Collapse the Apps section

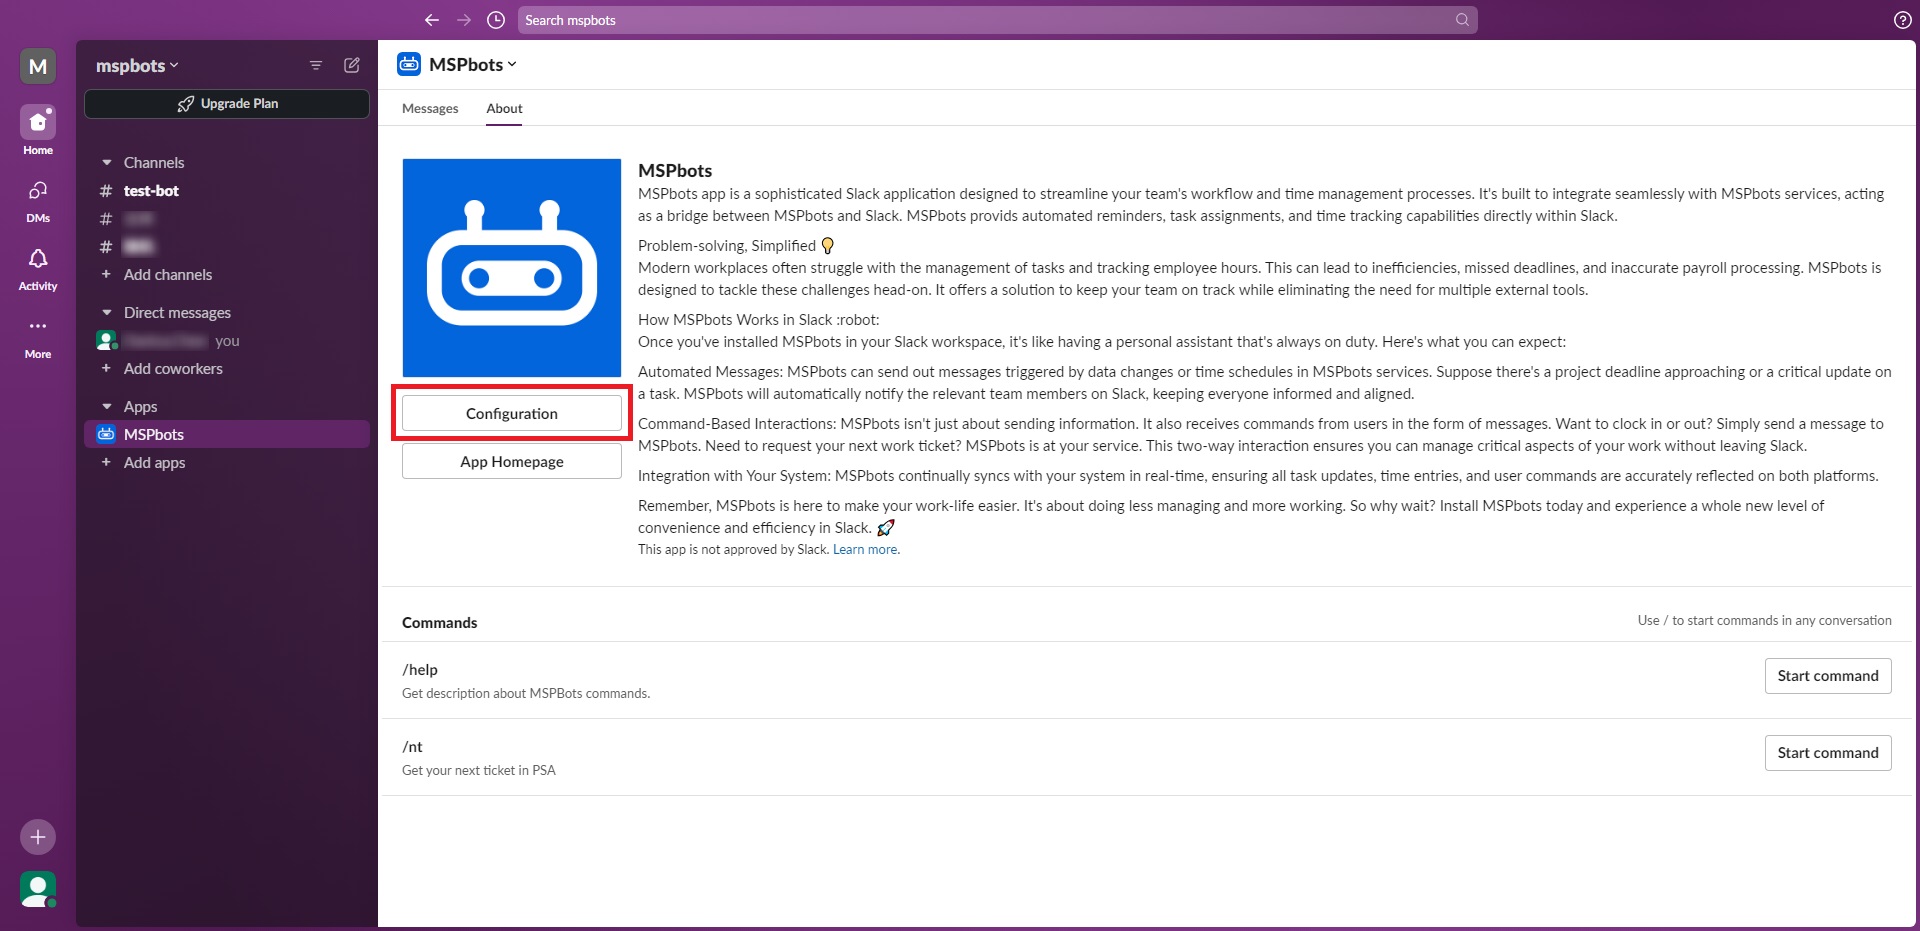(x=107, y=407)
